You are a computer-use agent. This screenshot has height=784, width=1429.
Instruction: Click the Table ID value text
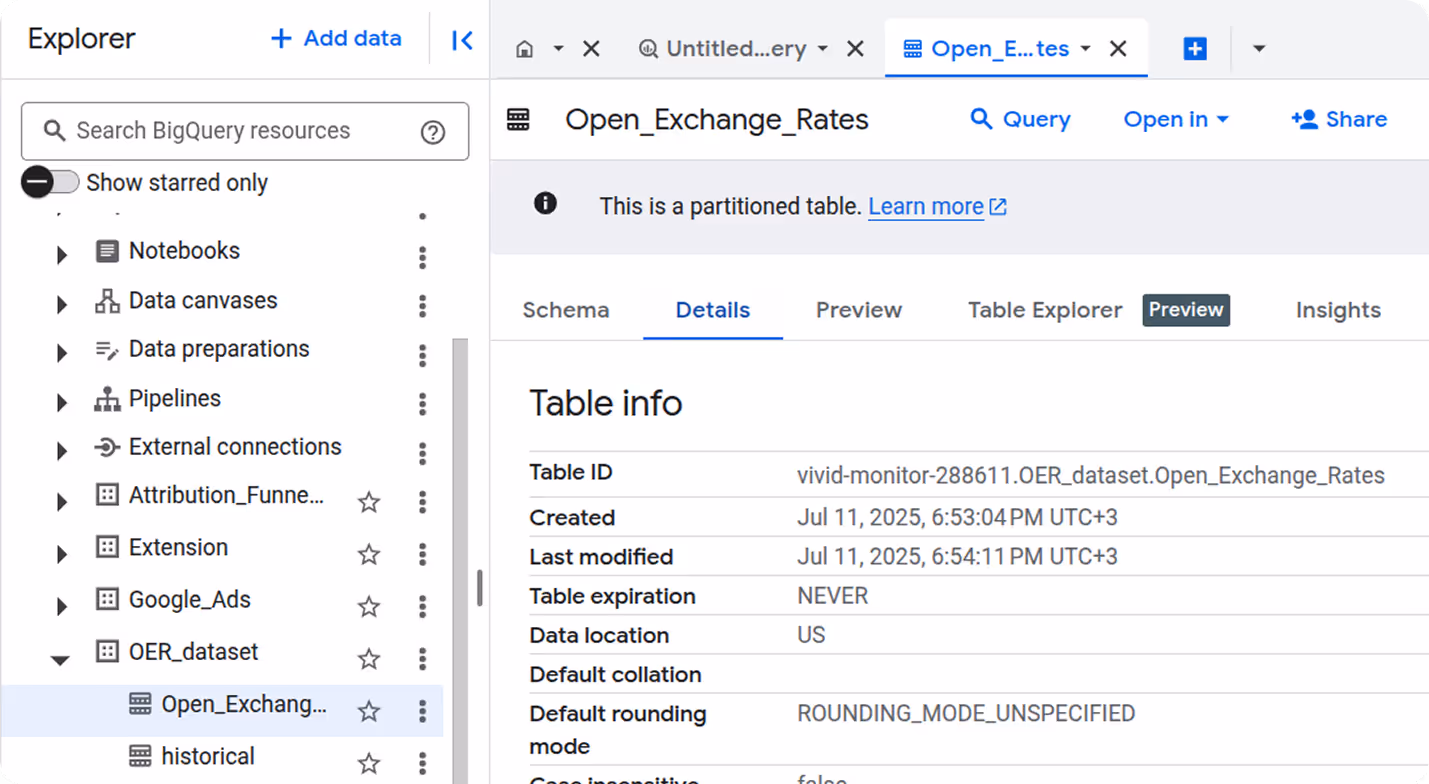(x=1091, y=476)
